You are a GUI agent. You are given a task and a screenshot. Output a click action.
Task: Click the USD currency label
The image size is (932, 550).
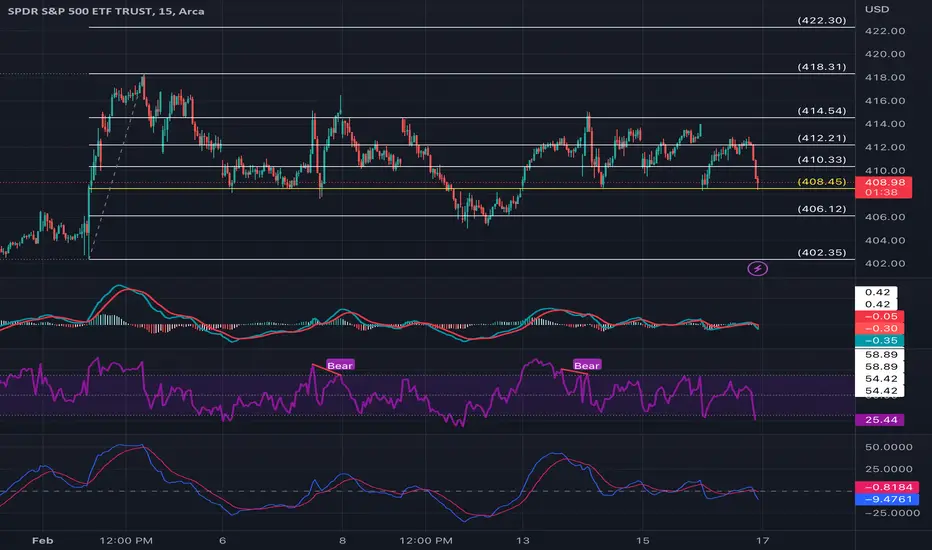[x=877, y=10]
